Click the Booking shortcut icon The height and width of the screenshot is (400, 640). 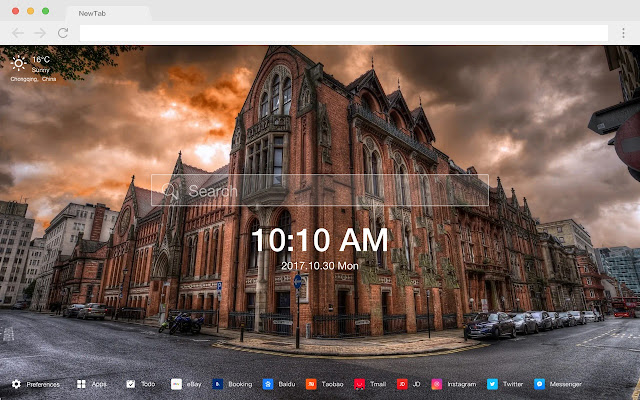tap(218, 384)
